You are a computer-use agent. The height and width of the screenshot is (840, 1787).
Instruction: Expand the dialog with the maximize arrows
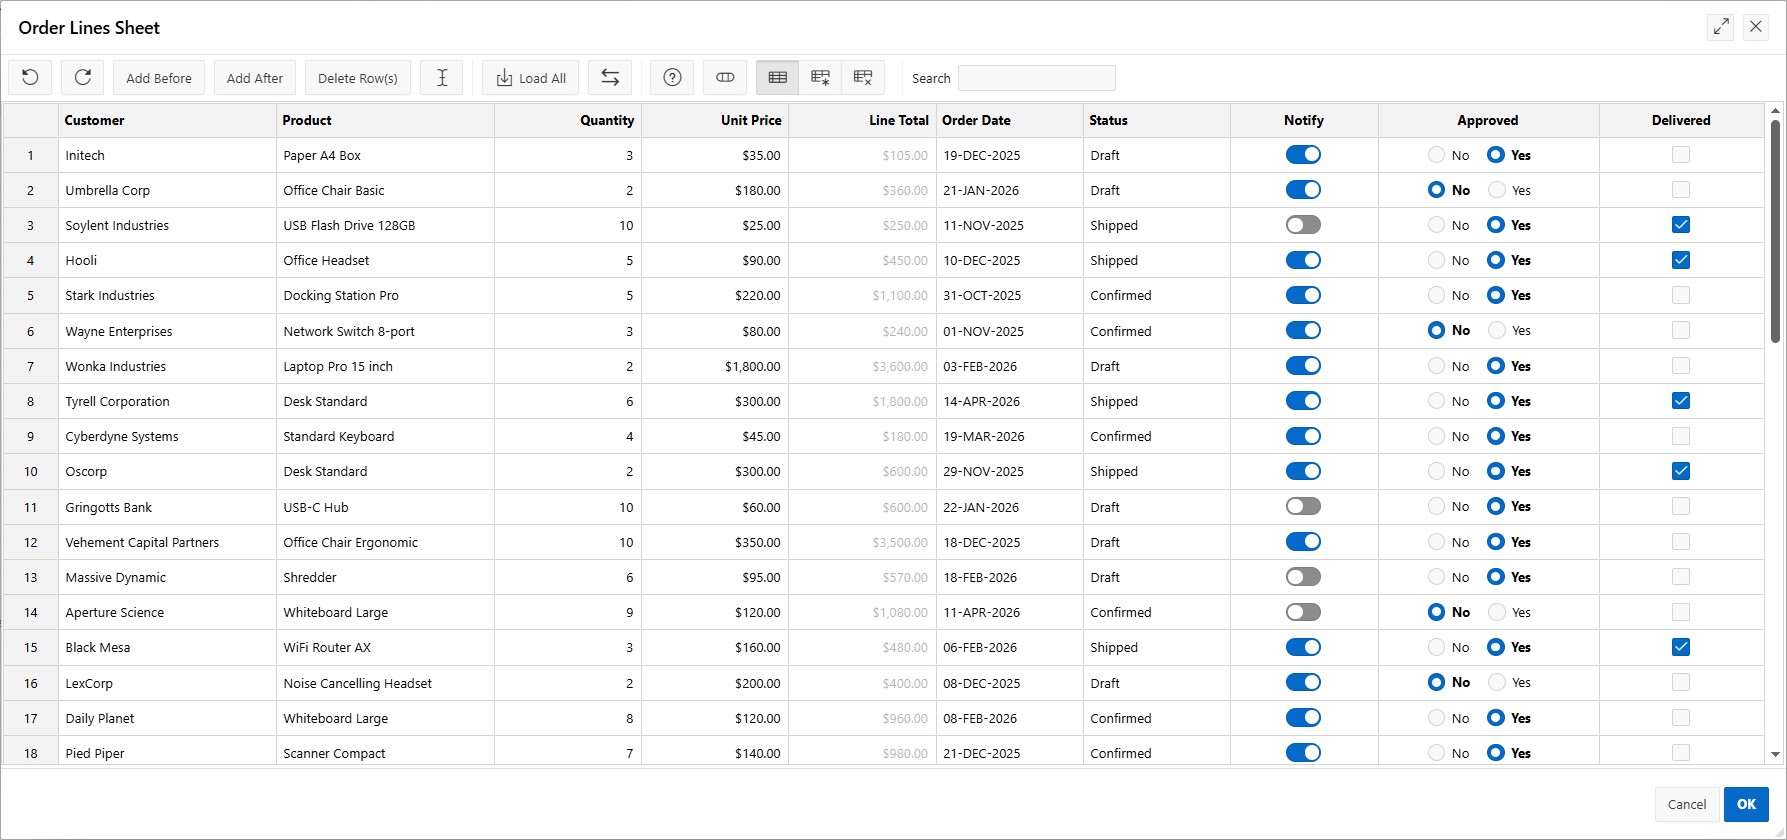(x=1720, y=27)
